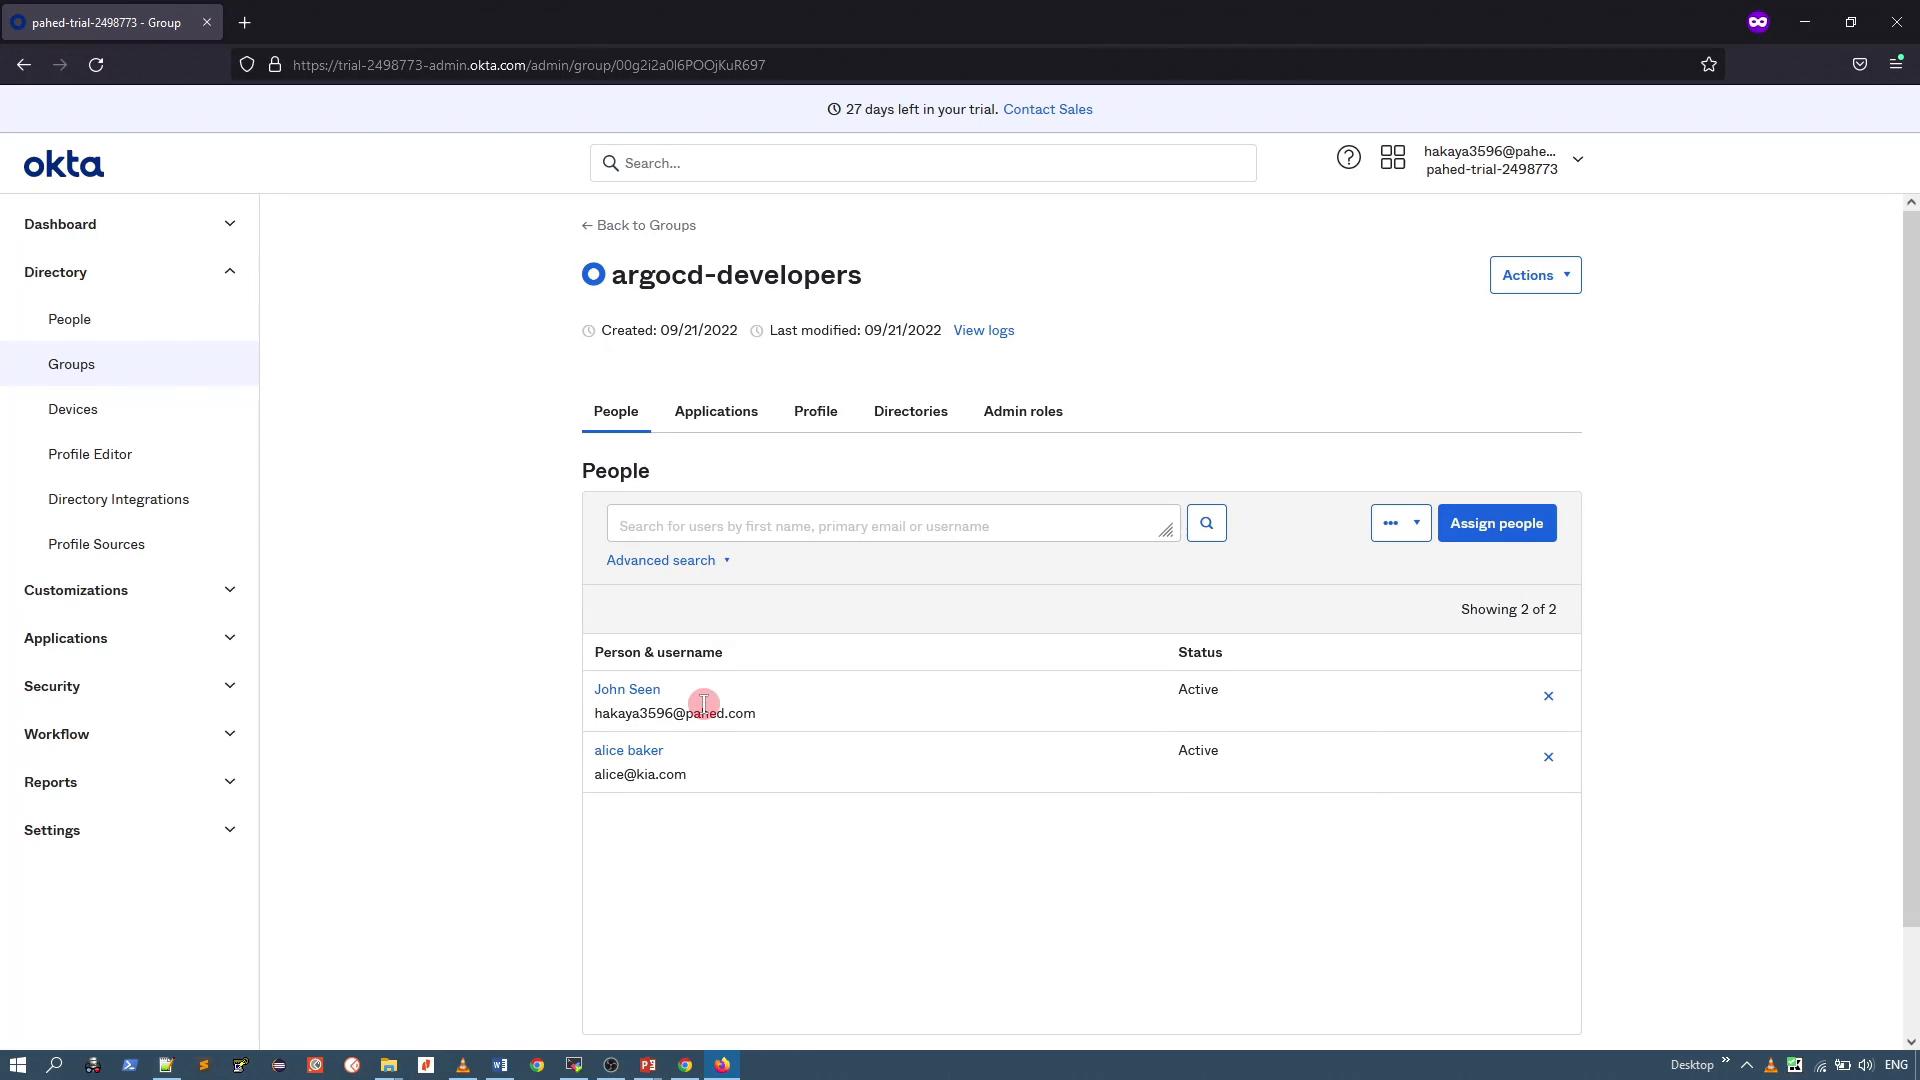The height and width of the screenshot is (1080, 1920).
Task: Open the Windows Start button
Action: tap(17, 1065)
